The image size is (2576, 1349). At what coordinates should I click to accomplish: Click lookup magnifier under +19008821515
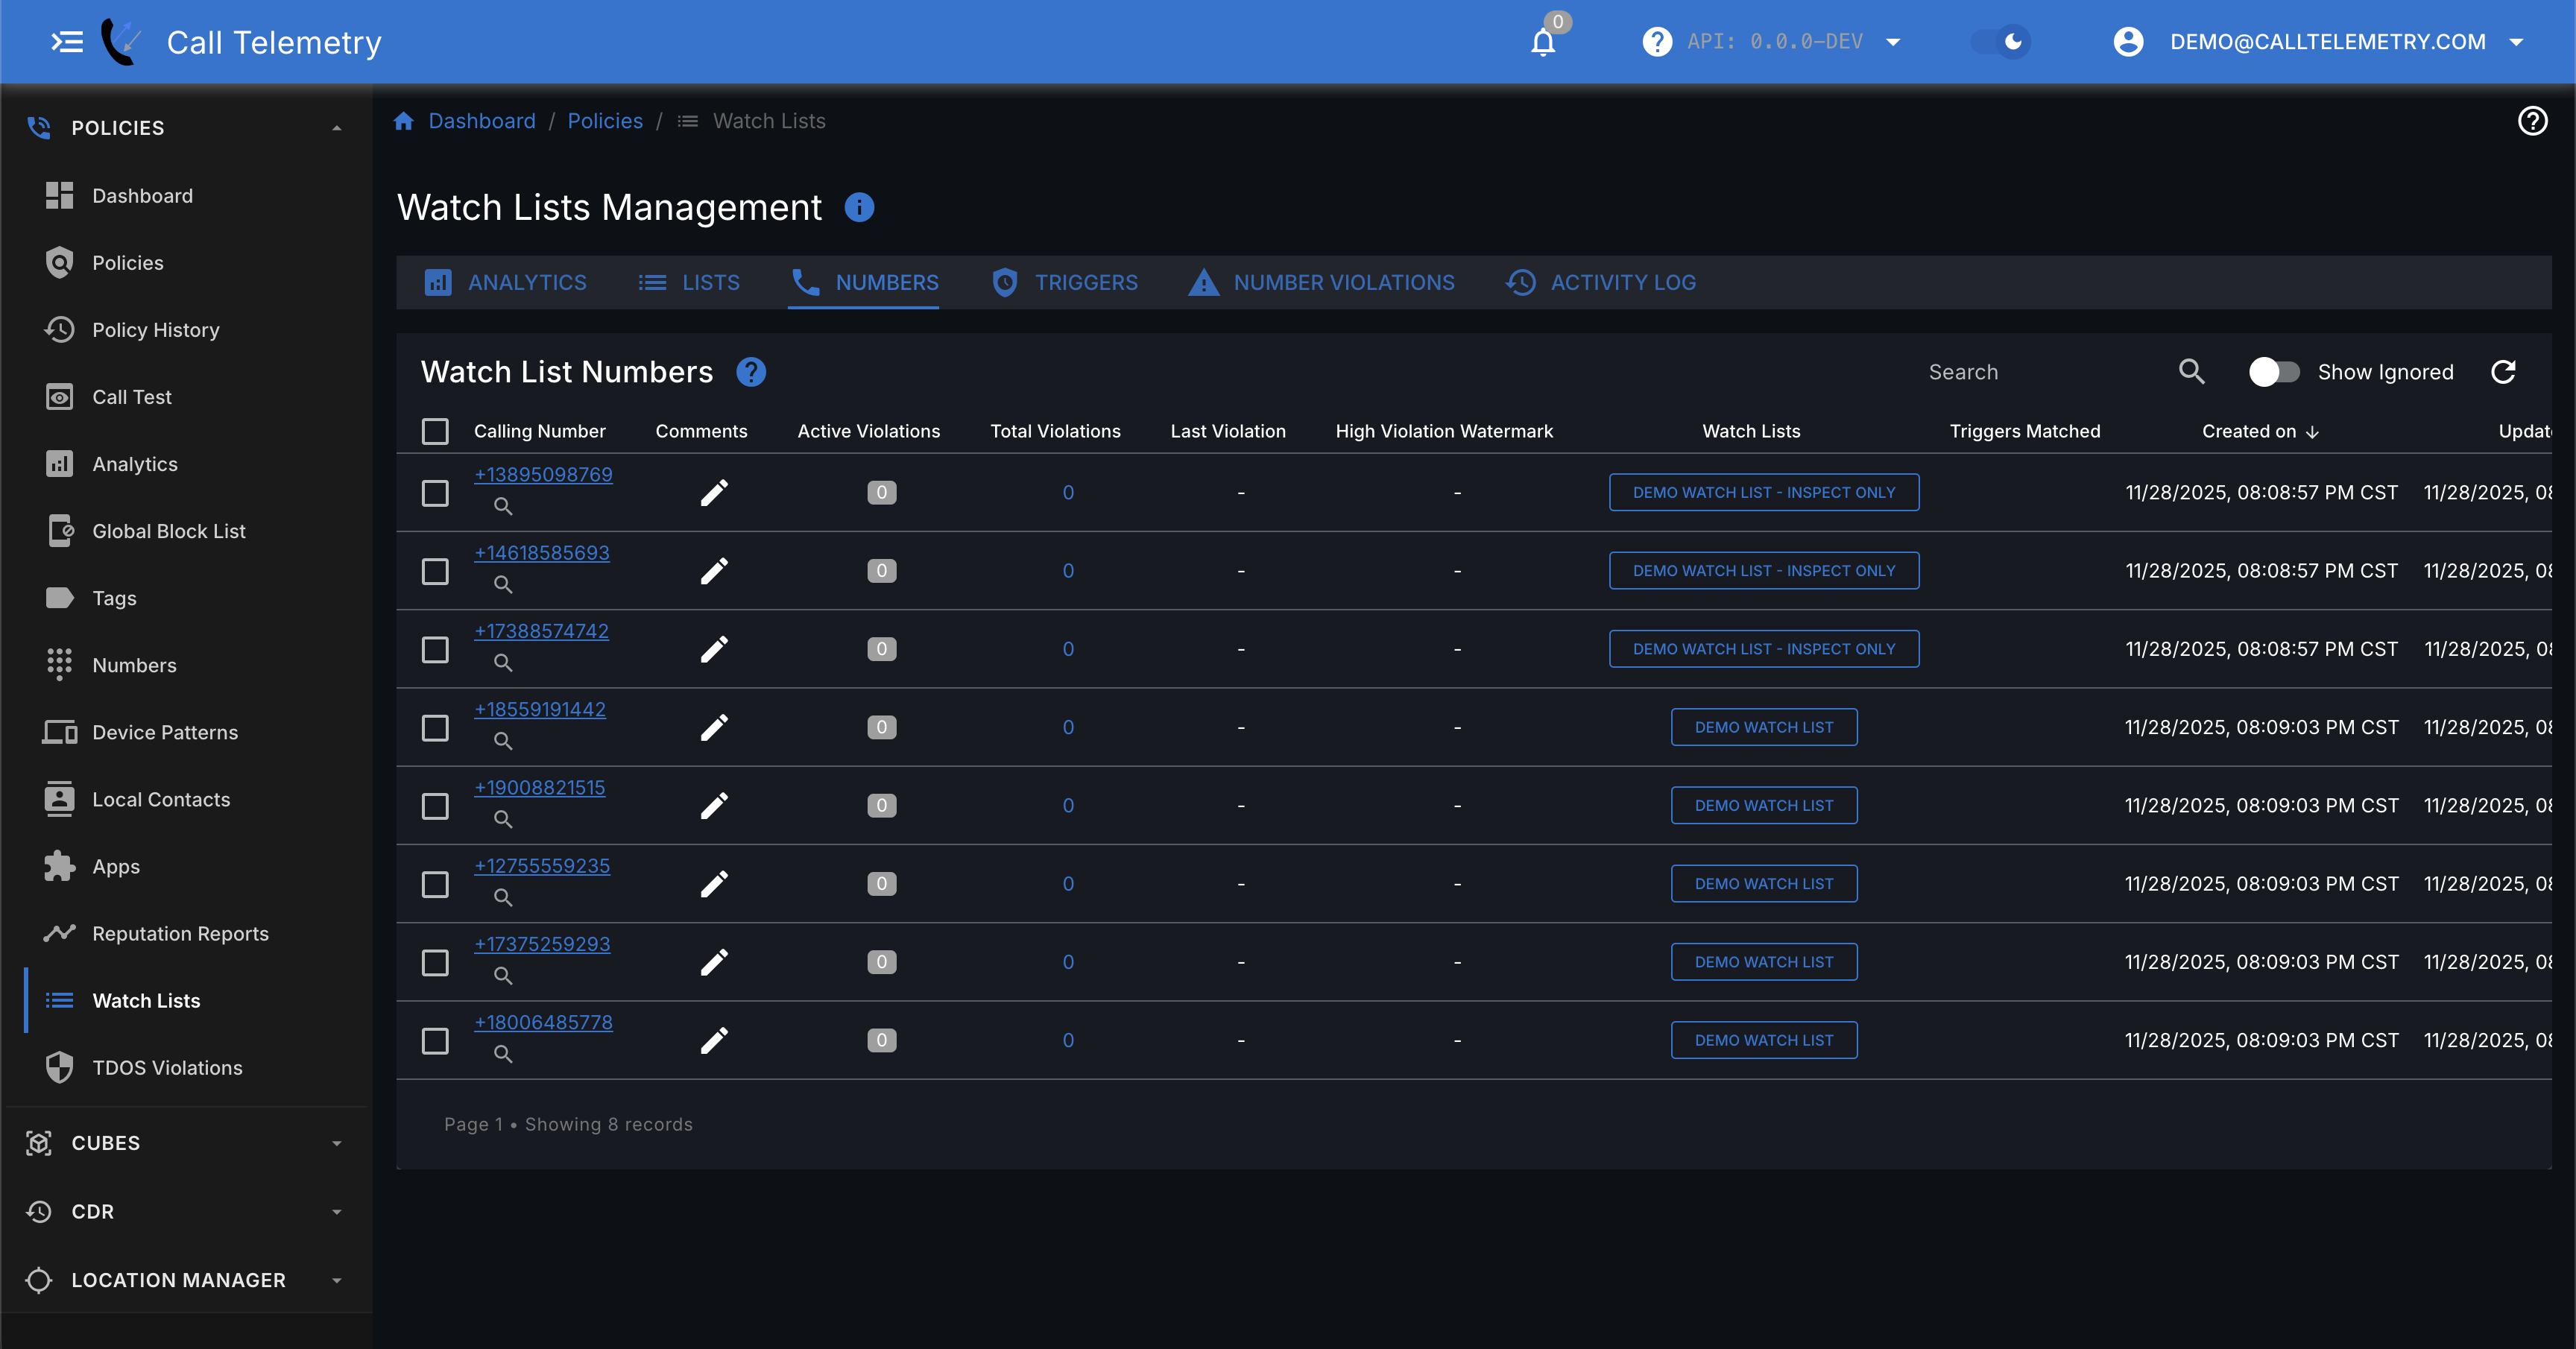click(x=503, y=820)
